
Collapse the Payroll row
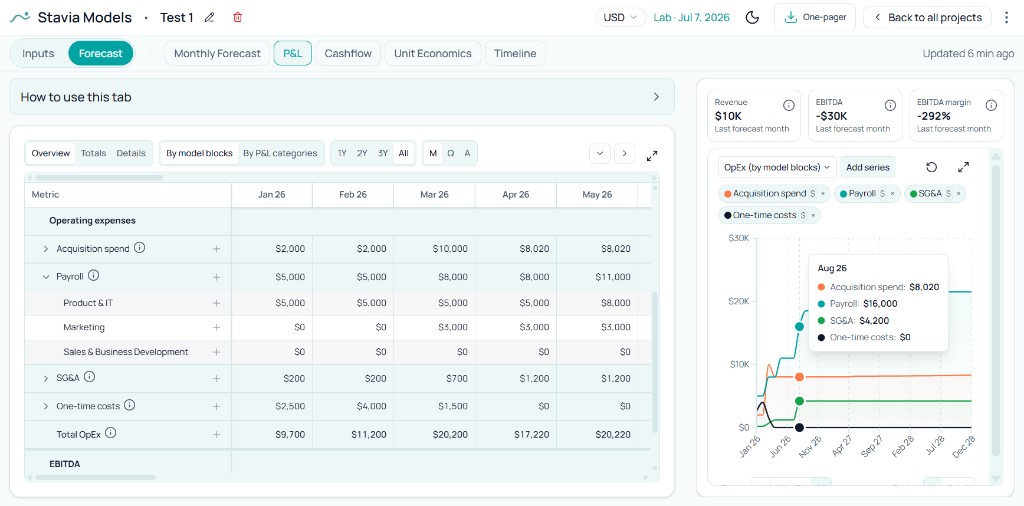(x=46, y=277)
